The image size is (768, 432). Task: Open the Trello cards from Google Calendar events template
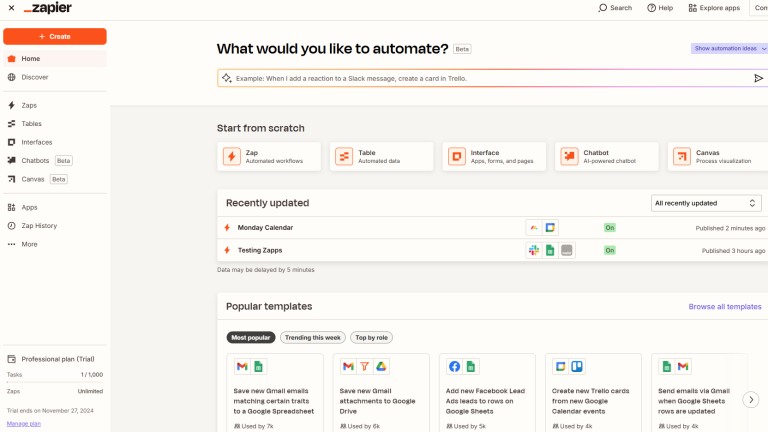[593, 393]
